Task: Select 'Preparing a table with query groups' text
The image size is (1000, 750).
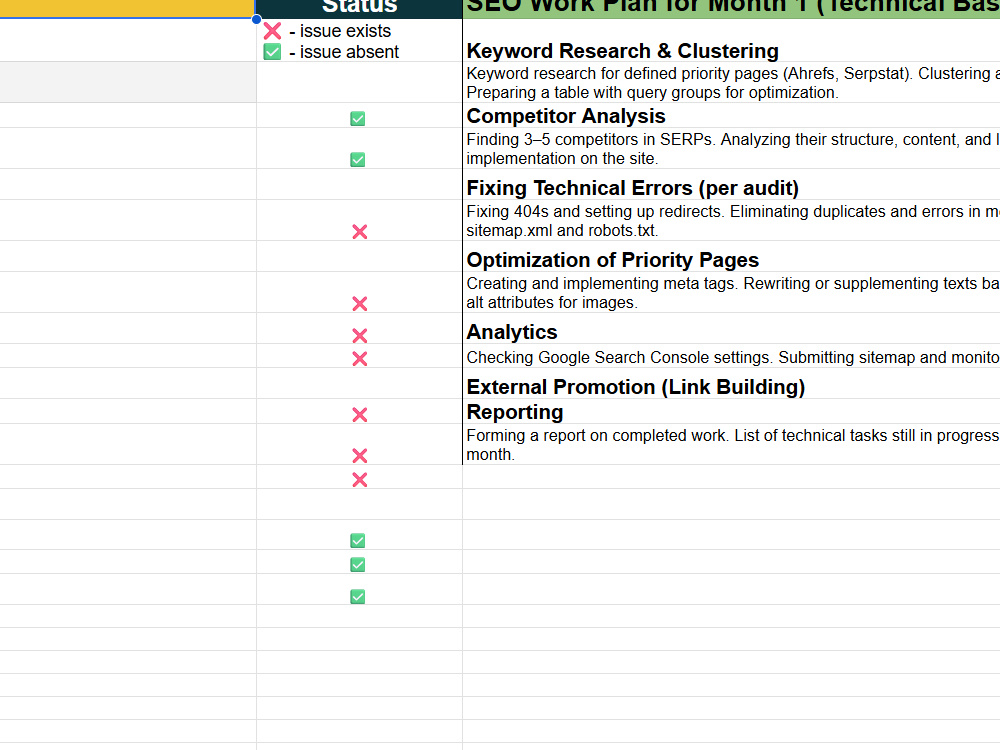Action: (x=652, y=92)
